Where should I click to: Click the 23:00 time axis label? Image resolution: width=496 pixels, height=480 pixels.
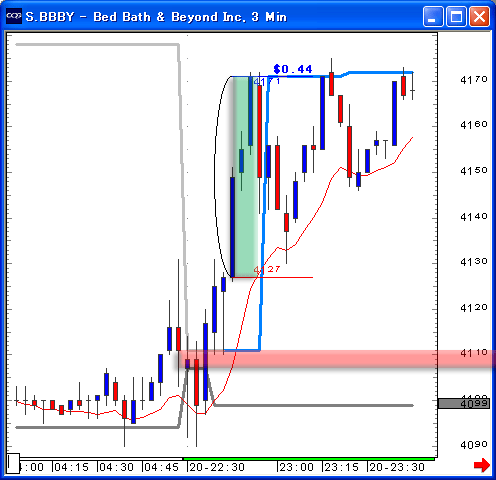pos(296,467)
